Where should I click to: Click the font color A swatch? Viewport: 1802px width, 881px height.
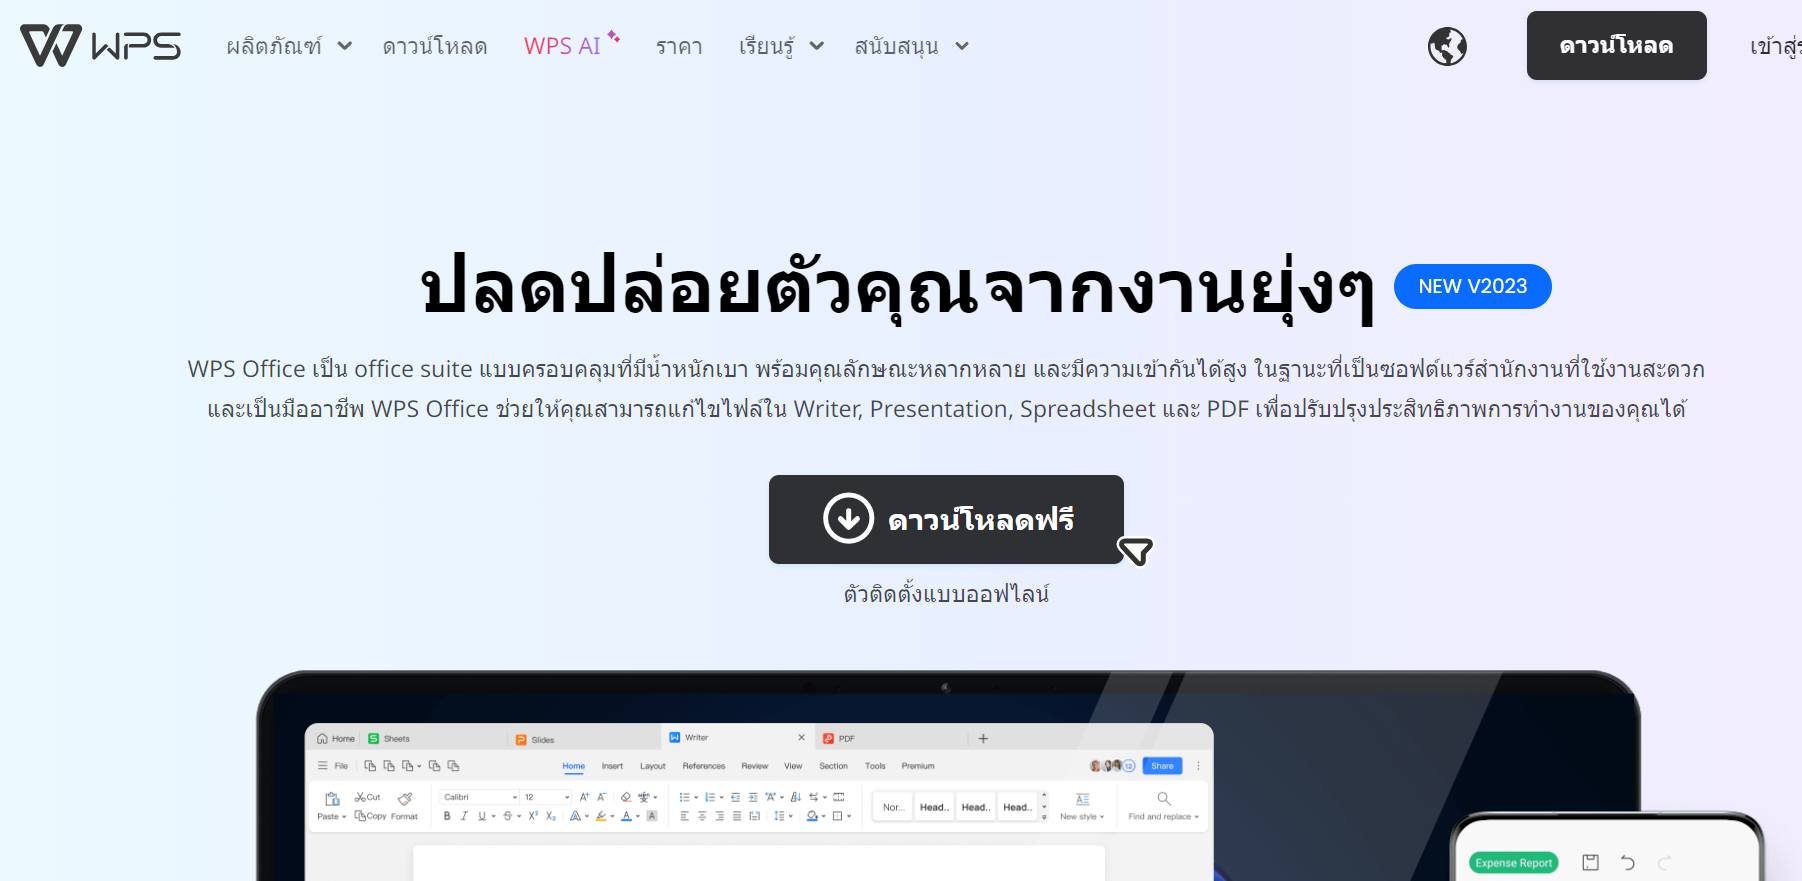point(626,816)
